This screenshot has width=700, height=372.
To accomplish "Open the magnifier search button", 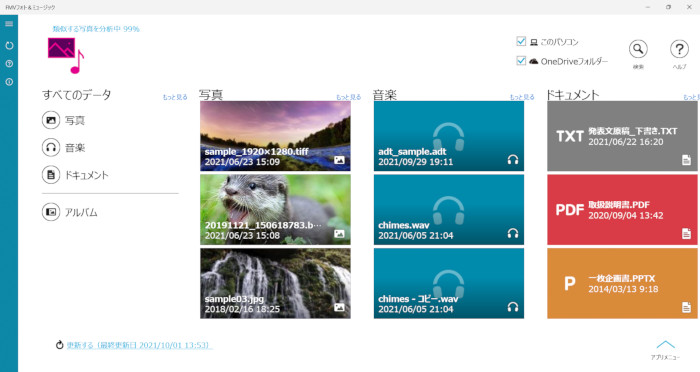I will click(638, 49).
